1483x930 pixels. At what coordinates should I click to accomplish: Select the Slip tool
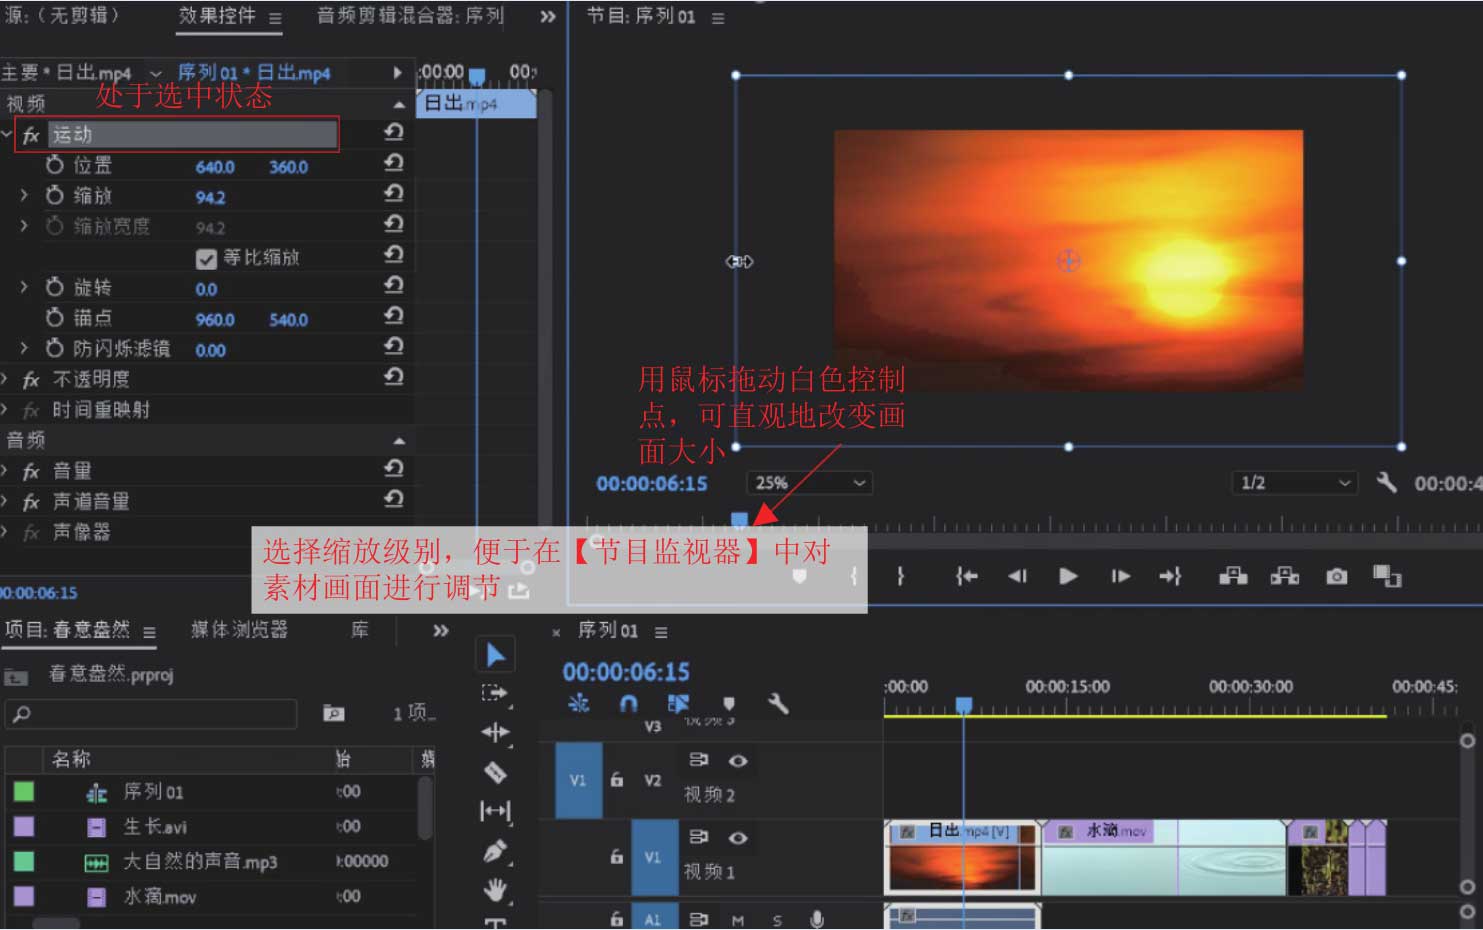click(495, 810)
